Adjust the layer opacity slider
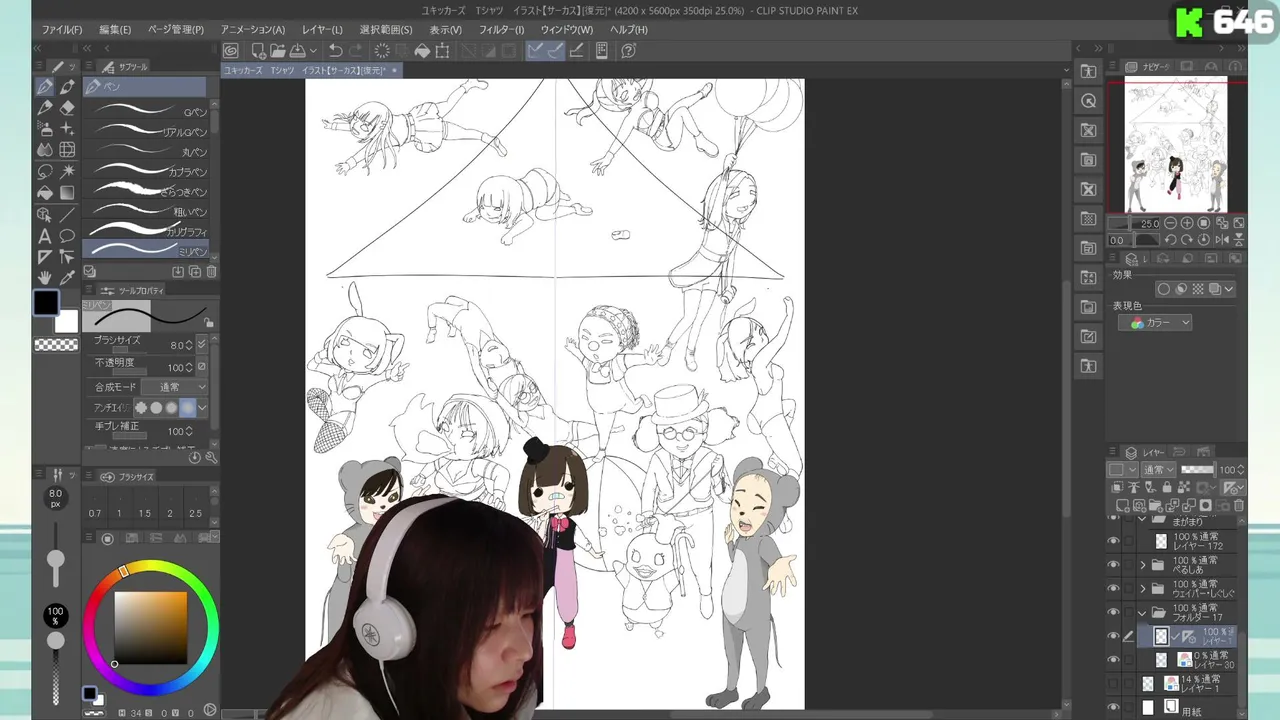This screenshot has height=720, width=1280. pyautogui.click(x=1198, y=469)
